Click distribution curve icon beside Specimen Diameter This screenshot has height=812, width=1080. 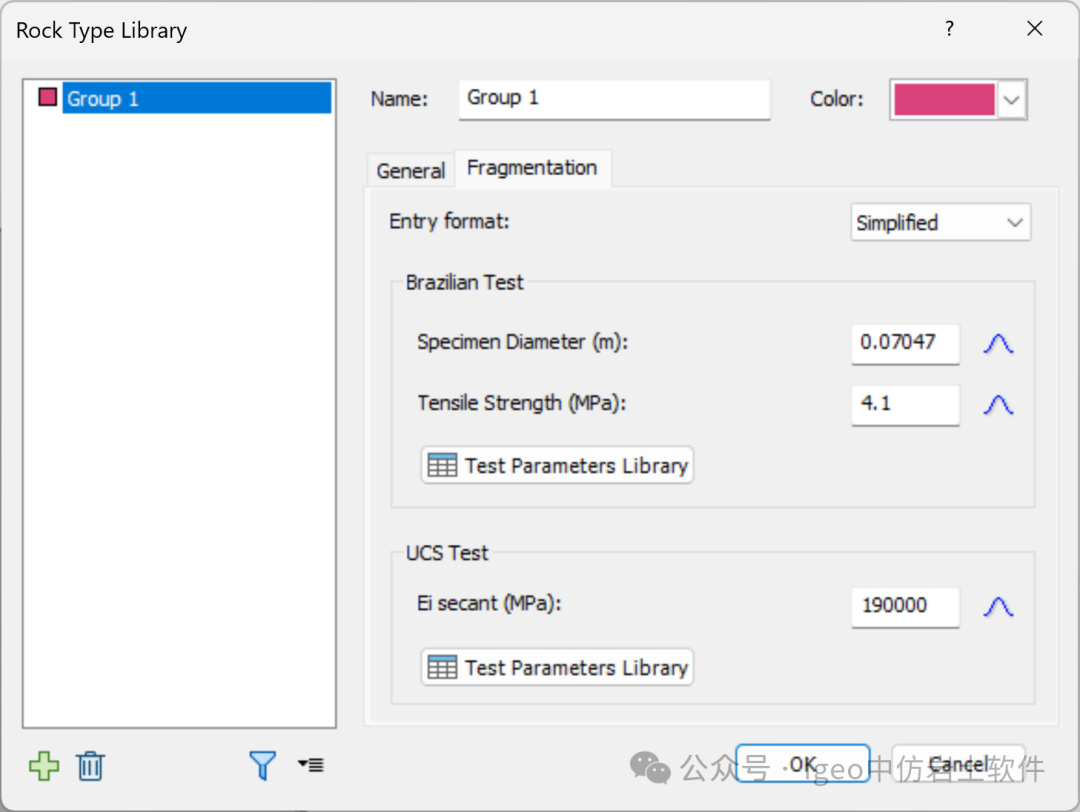(x=998, y=344)
